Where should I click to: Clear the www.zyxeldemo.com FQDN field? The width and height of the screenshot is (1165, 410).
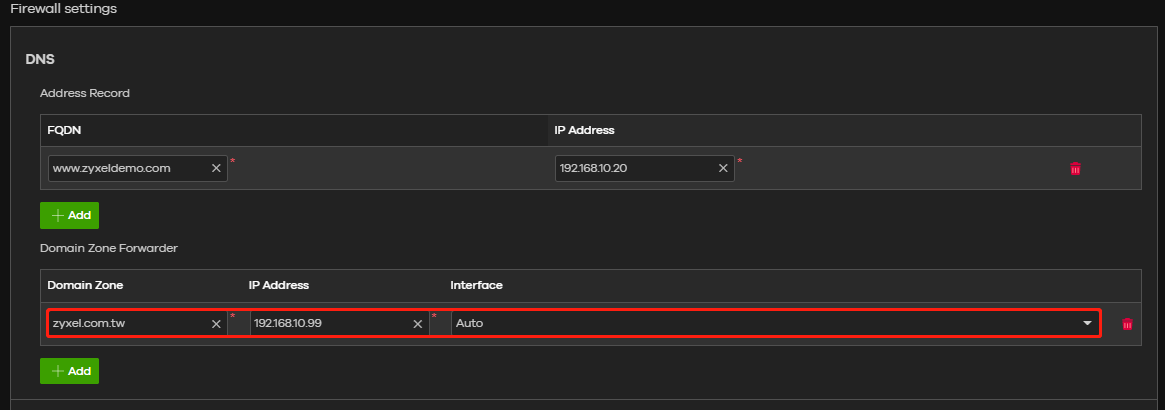[216, 169]
